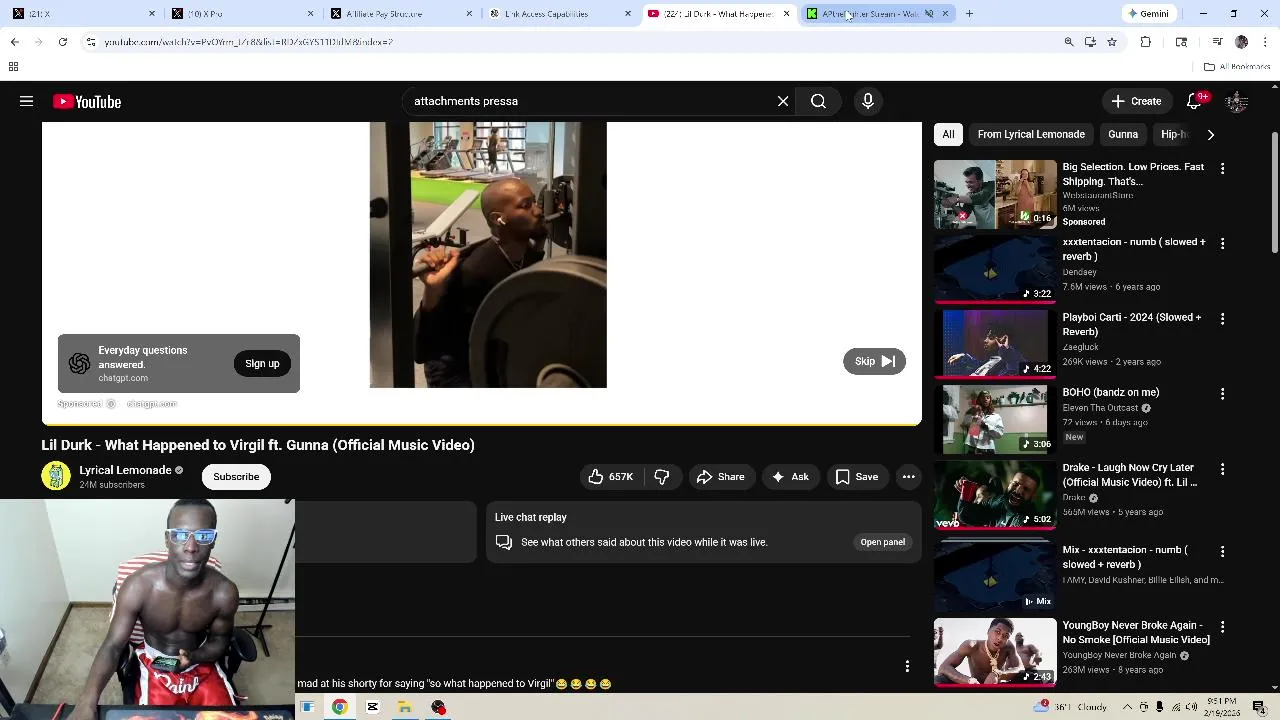Click the YouTube logo home link
This screenshot has height=720, width=1280.
pos(87,101)
